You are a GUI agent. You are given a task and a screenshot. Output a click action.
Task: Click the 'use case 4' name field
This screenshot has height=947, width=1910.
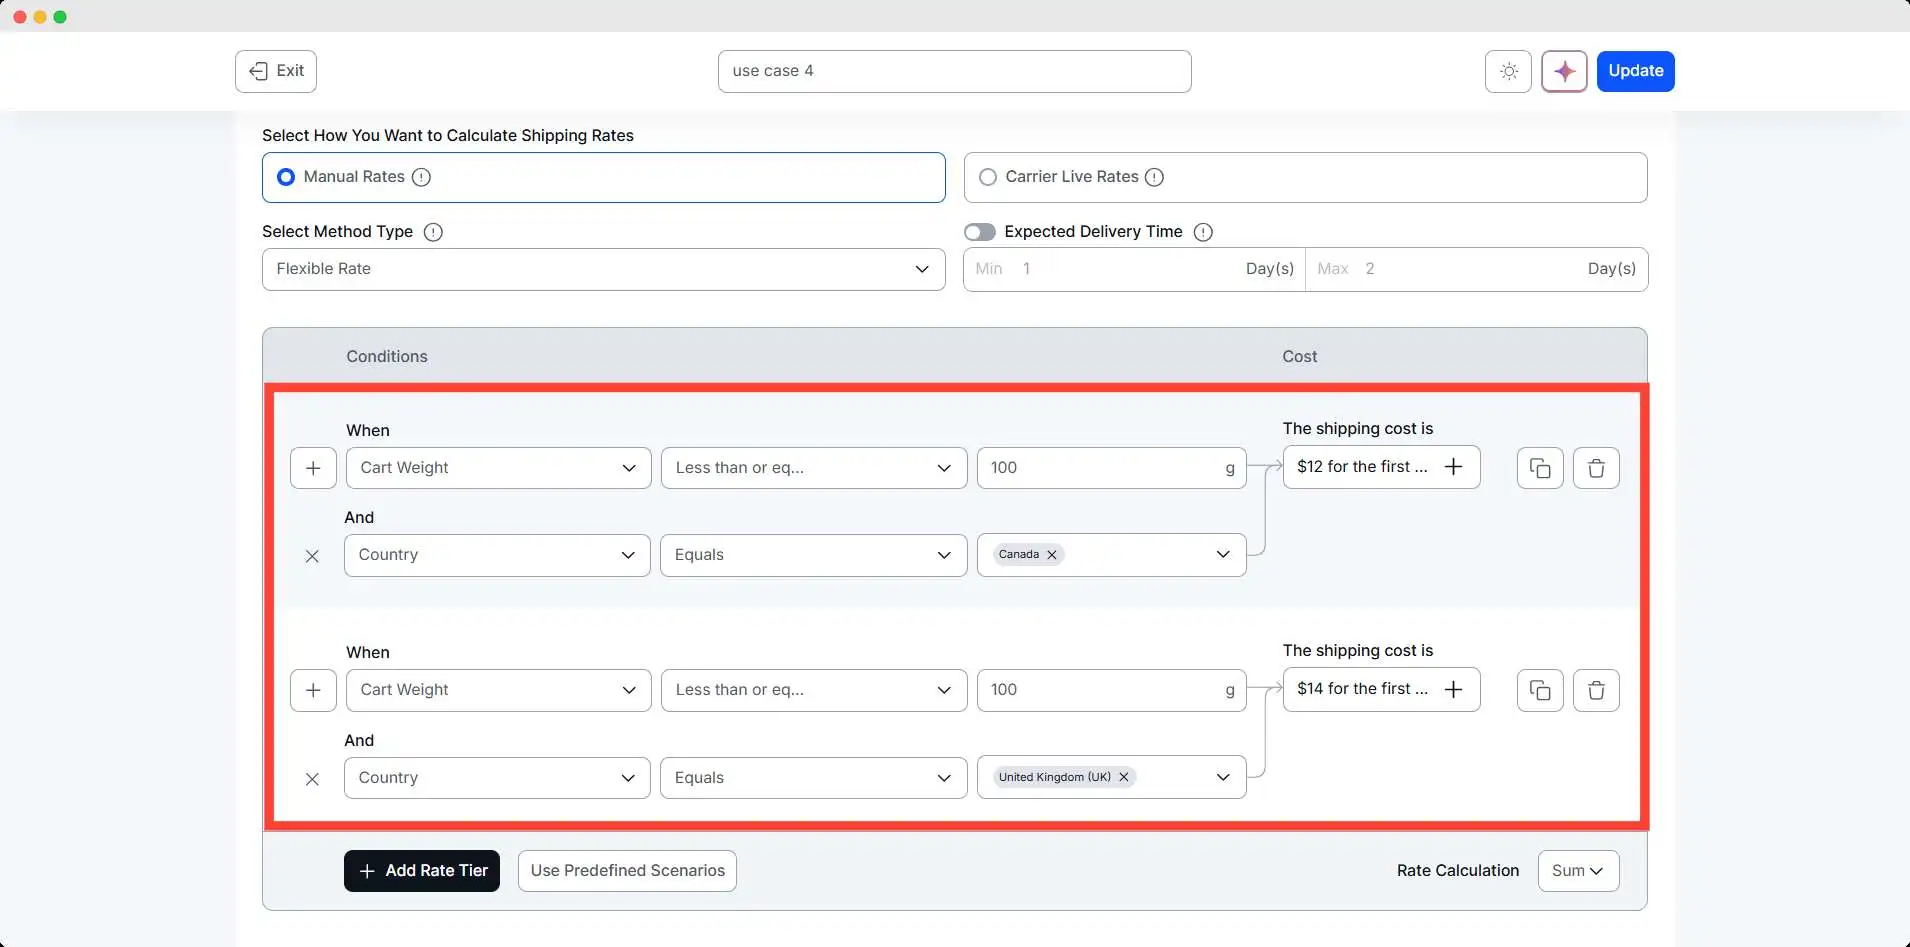[954, 71]
